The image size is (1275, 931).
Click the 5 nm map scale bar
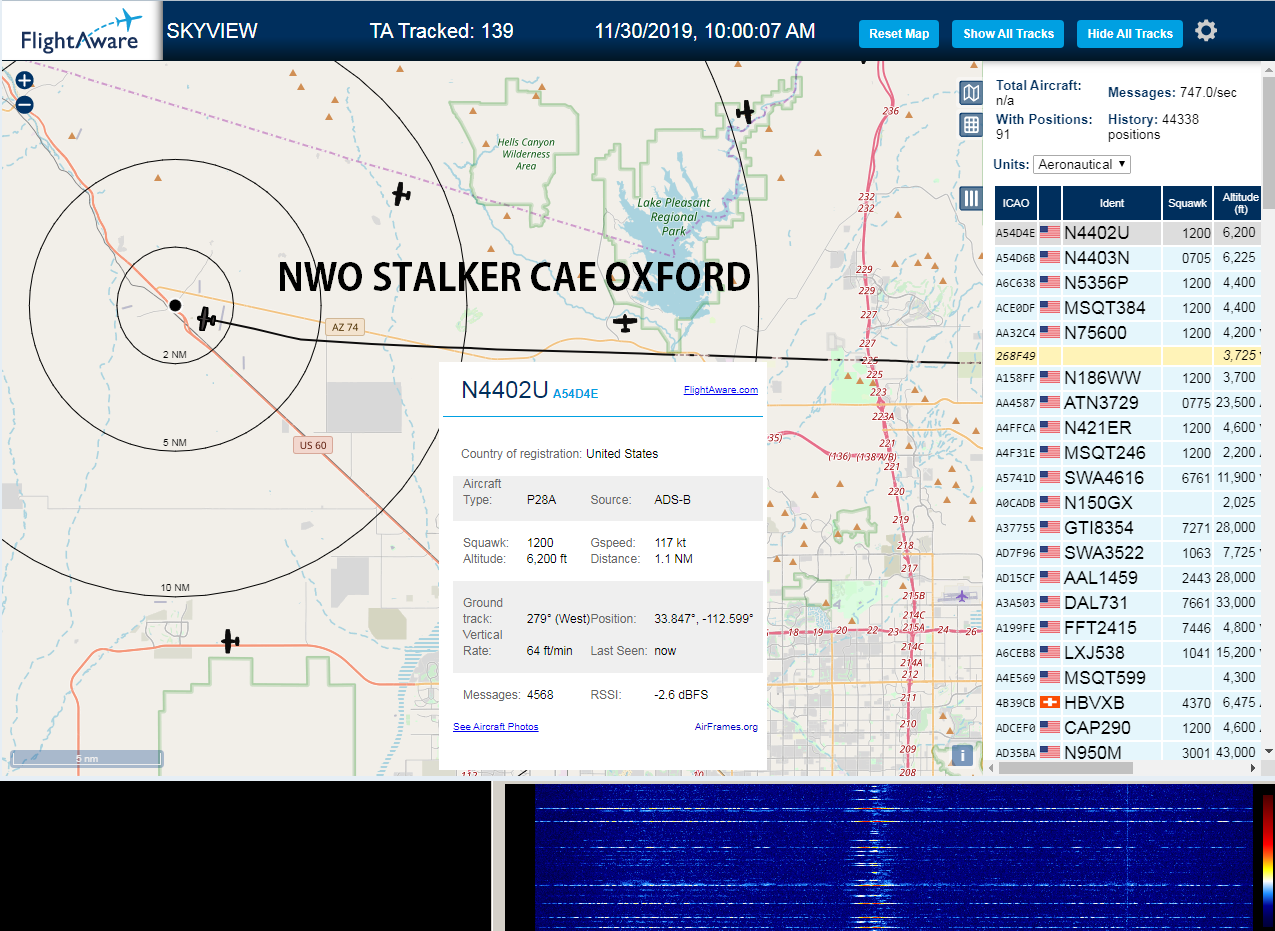[x=86, y=758]
